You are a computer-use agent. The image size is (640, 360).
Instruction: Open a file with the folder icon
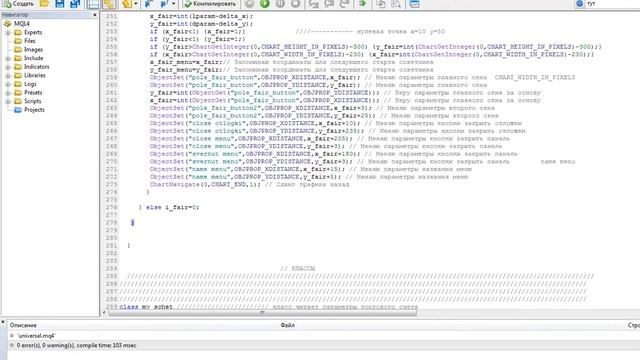click(x=44, y=4)
